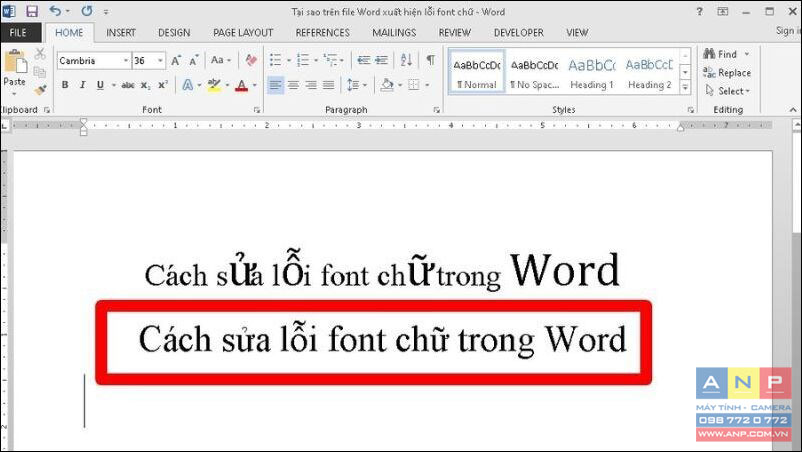Switch to the REVIEW tab

pyautogui.click(x=454, y=33)
